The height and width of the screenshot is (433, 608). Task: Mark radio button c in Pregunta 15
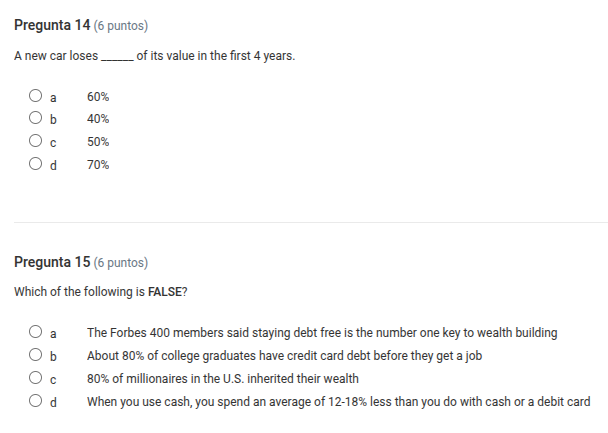(35, 379)
